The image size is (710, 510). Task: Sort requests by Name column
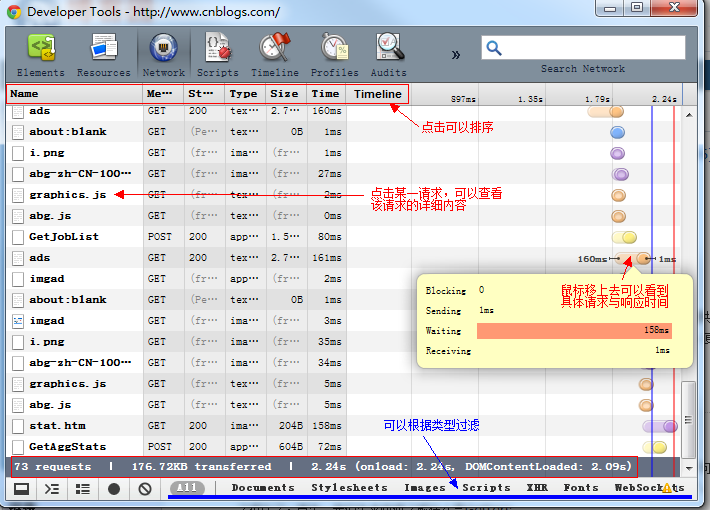click(x=74, y=94)
